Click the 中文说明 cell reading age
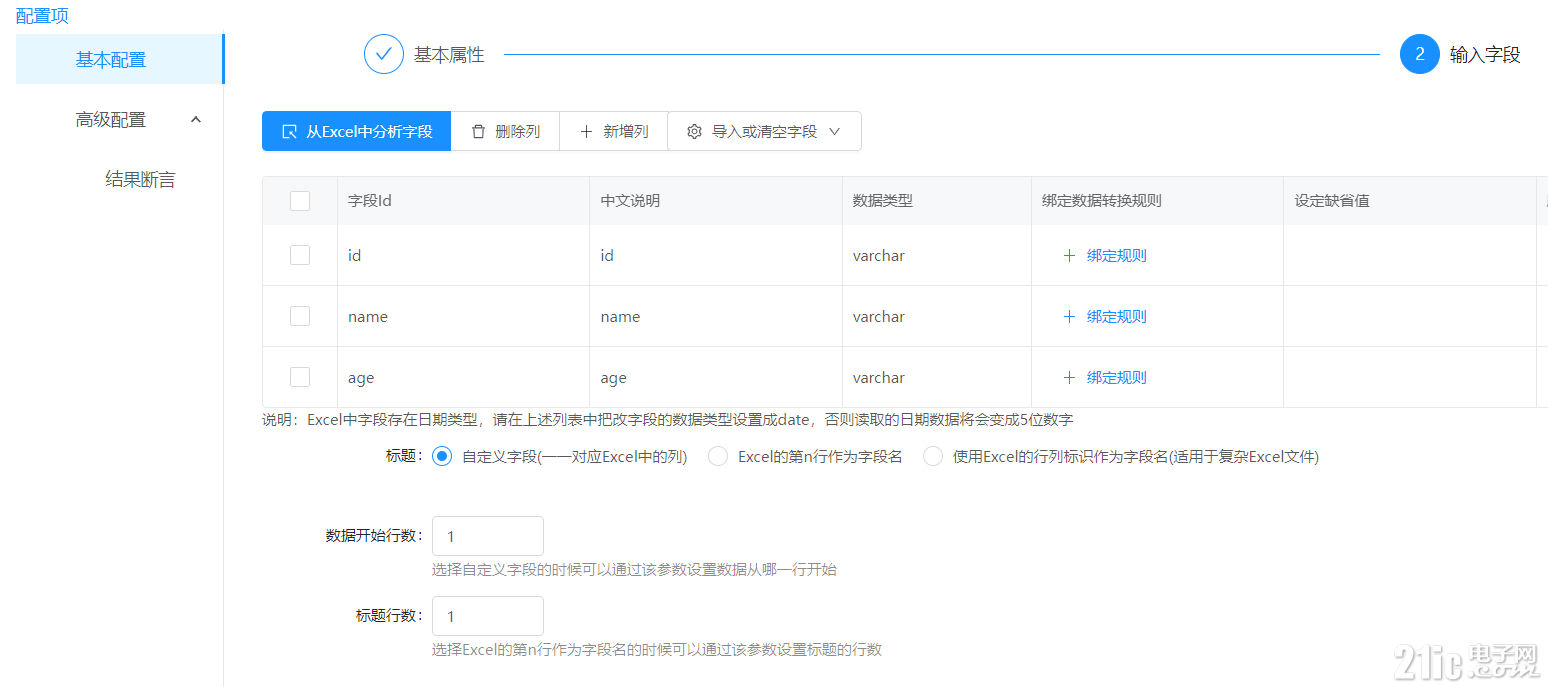This screenshot has height=687, width=1548. 716,377
